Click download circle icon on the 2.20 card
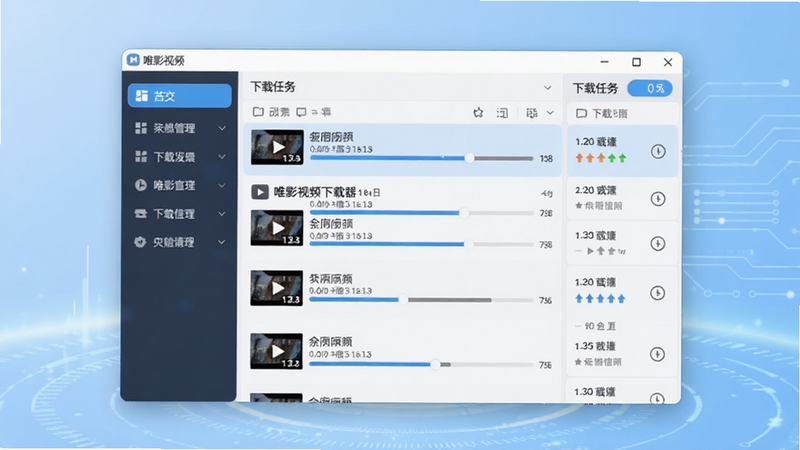This screenshot has width=800, height=450. tap(658, 198)
